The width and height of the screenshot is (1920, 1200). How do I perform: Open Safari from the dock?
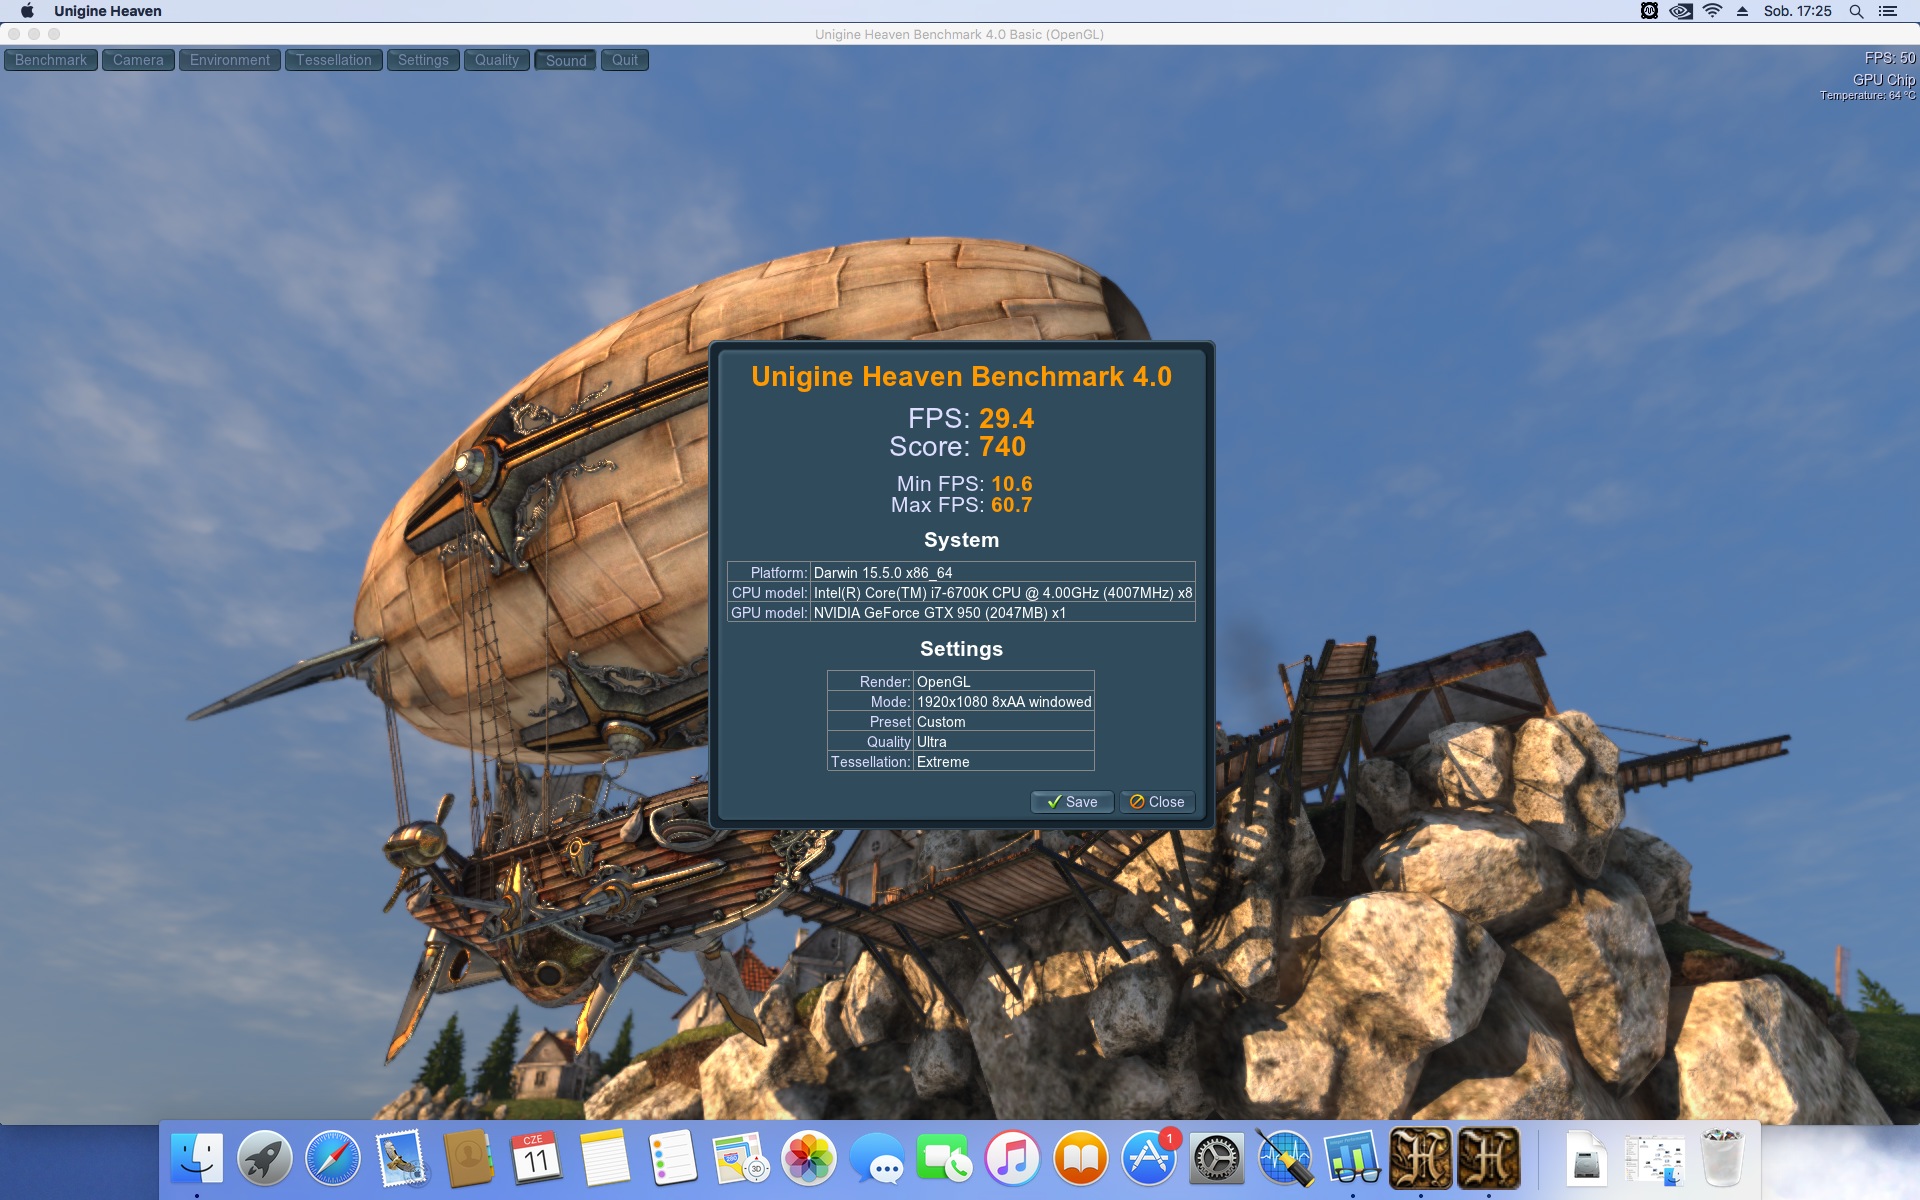[333, 1159]
